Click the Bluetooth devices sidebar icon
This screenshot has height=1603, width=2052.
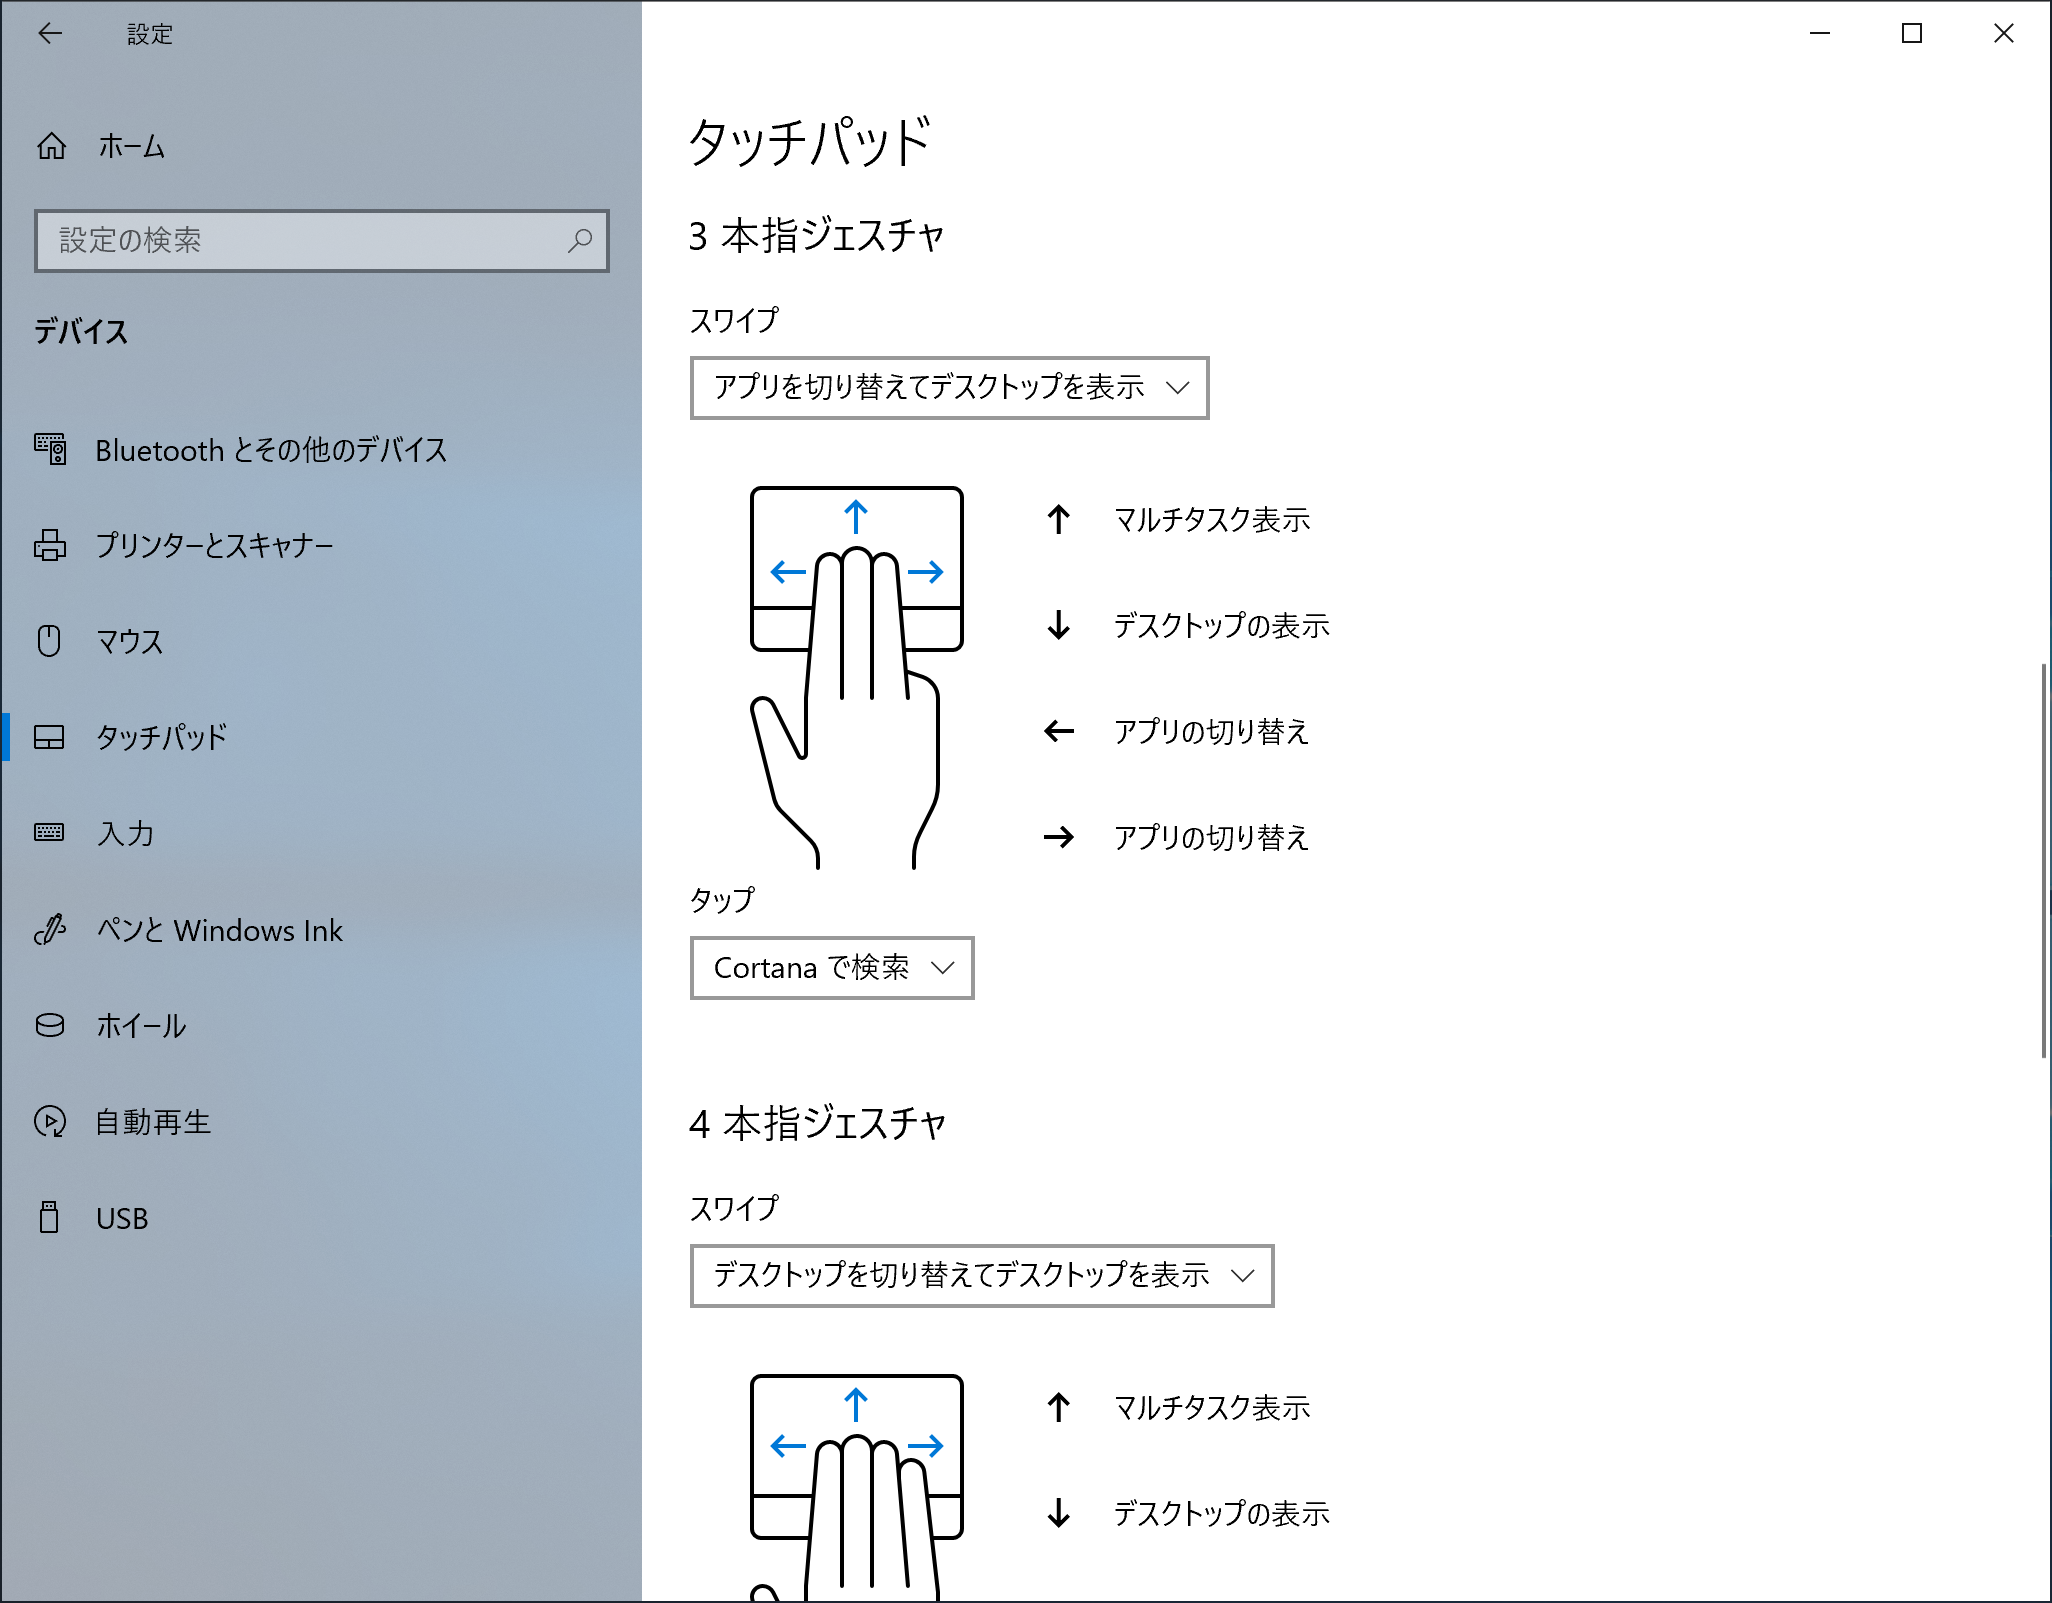click(x=50, y=449)
